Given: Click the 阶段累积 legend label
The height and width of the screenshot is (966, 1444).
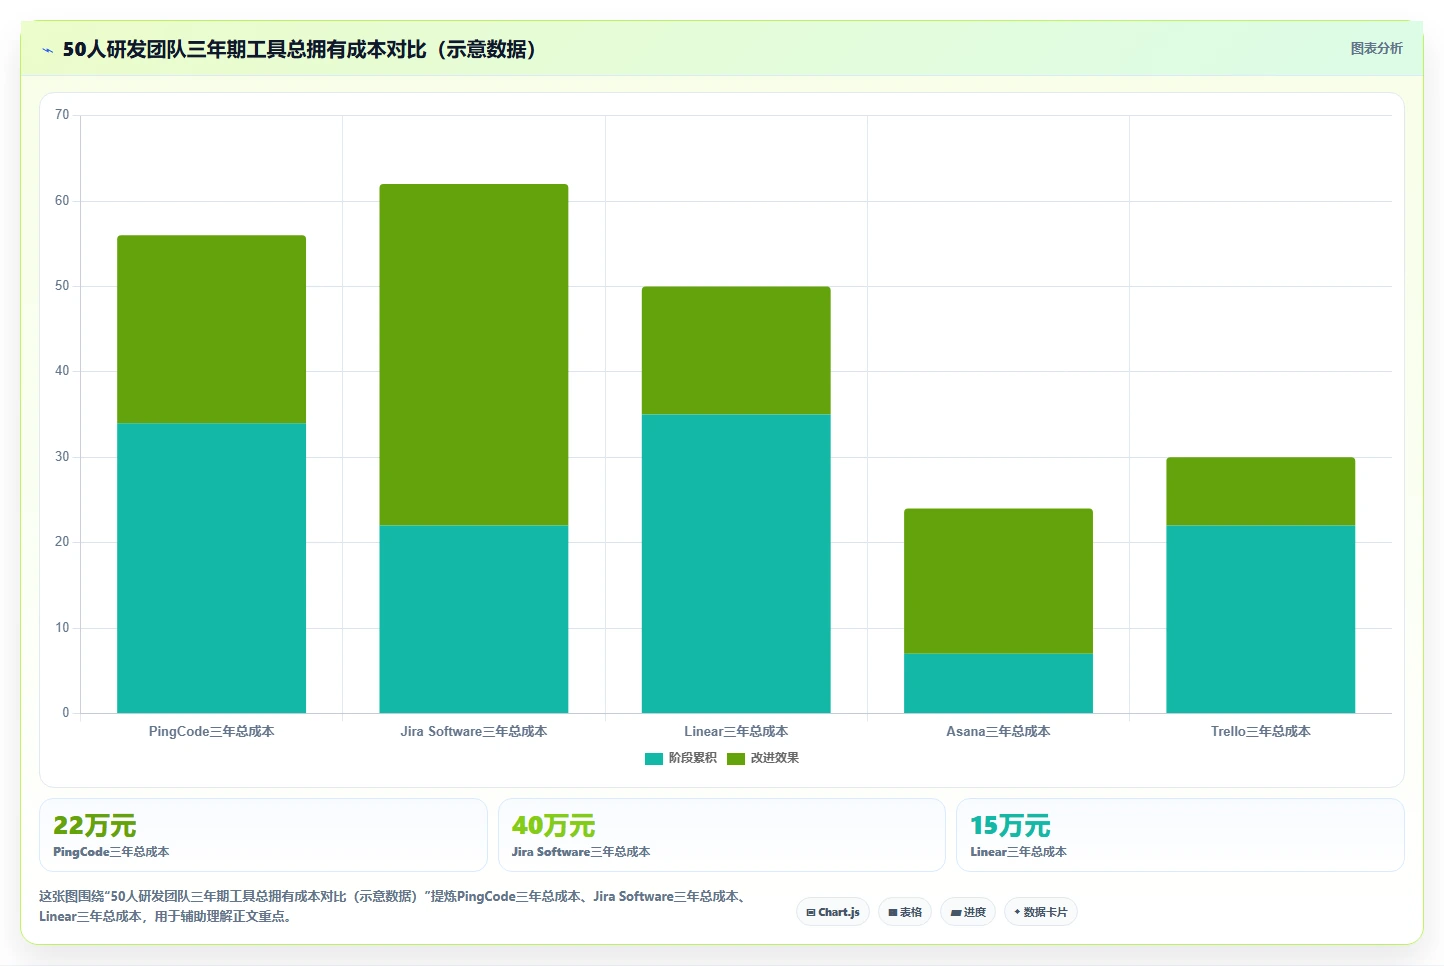Looking at the screenshot, I should 693,758.
